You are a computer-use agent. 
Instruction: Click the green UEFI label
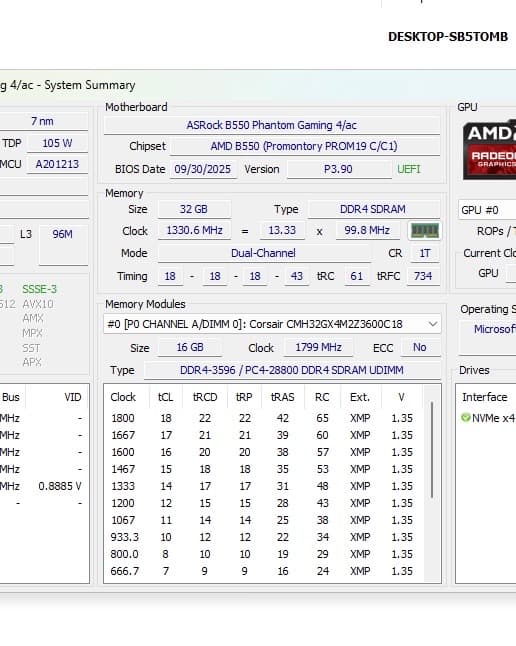(408, 169)
